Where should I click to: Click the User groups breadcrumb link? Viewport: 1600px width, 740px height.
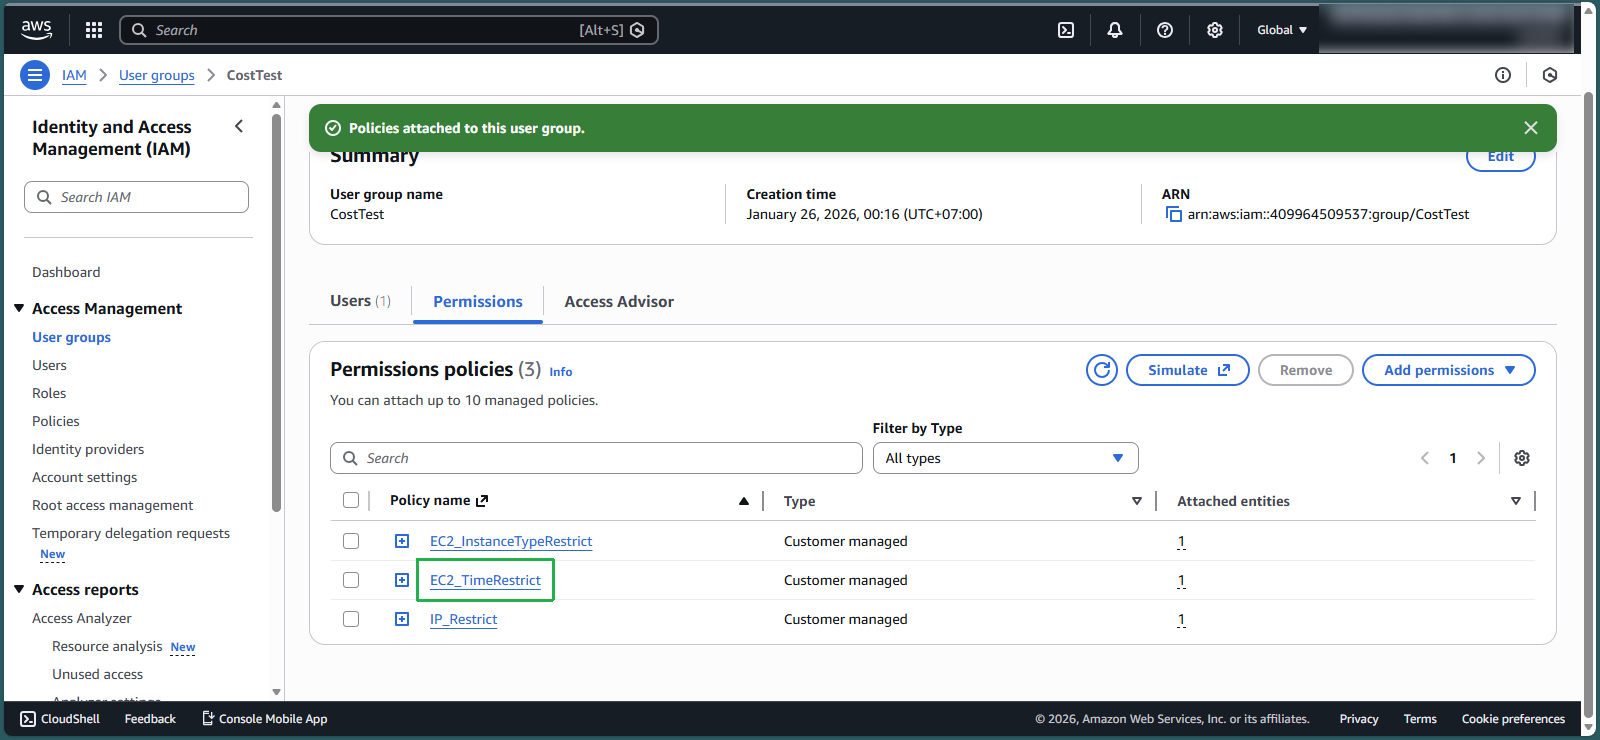(157, 75)
